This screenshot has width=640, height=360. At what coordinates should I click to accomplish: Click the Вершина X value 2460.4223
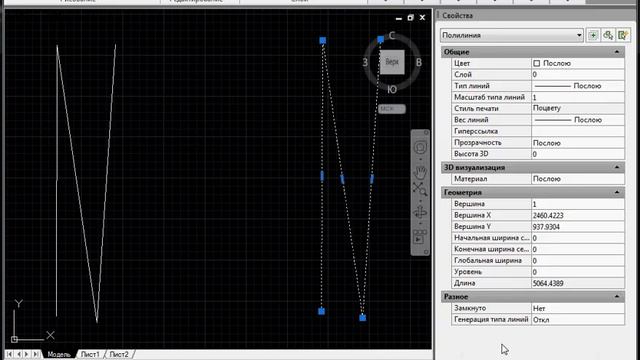pyautogui.click(x=578, y=215)
